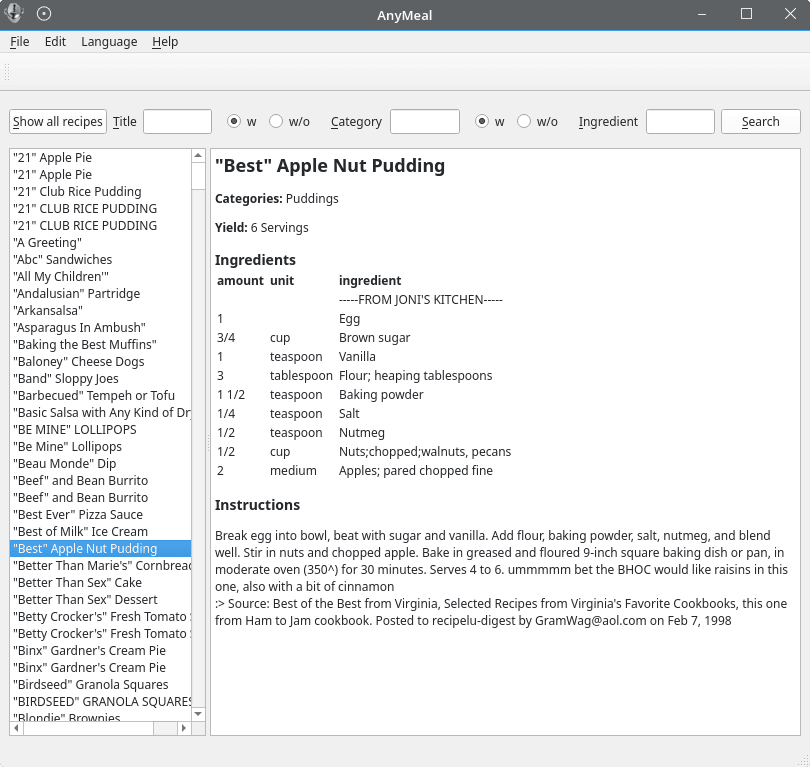Click highlighted "Best" Apple Nut Pudding row
This screenshot has height=767, width=810.
pos(101,549)
